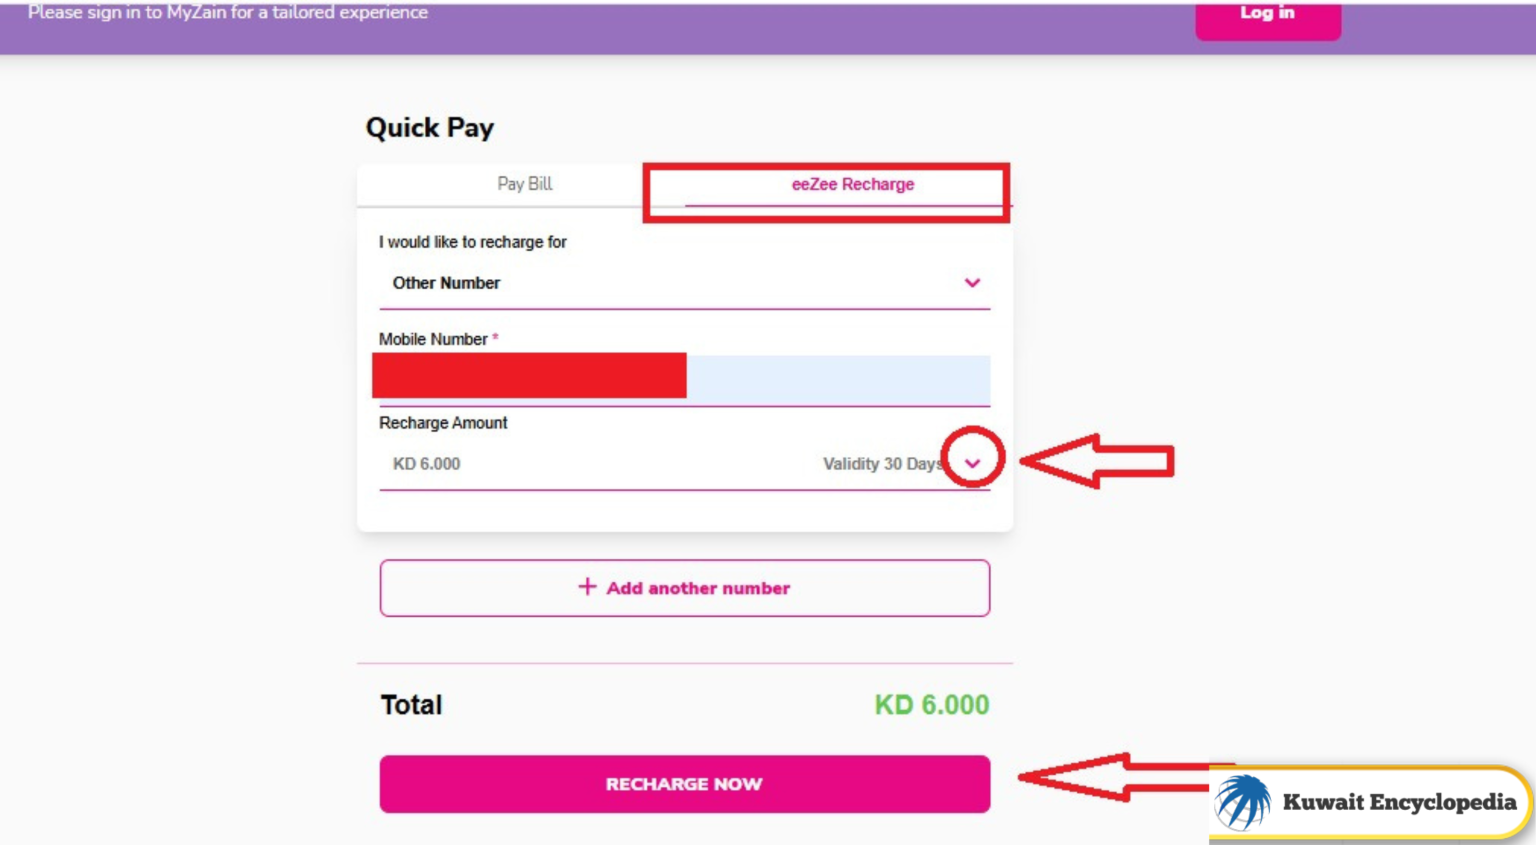Click the 'Validity 30 Days' label
The height and width of the screenshot is (845, 1536).
tap(884, 463)
